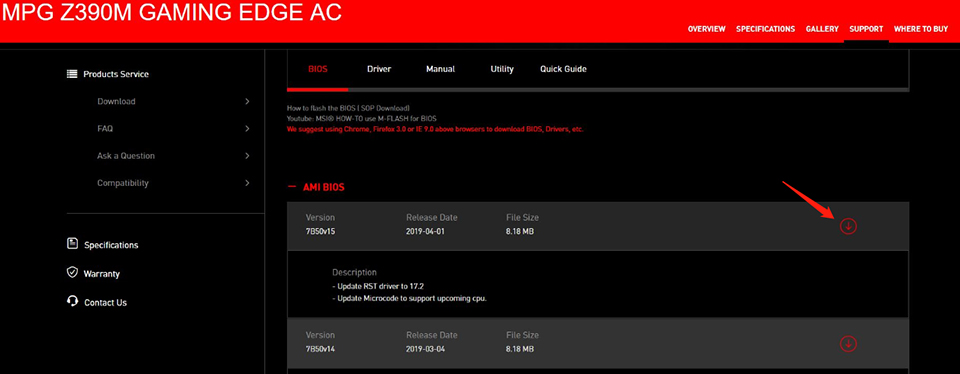The height and width of the screenshot is (374, 960).
Task: Click the red browser recommendation notice
Action: pyautogui.click(x=435, y=129)
